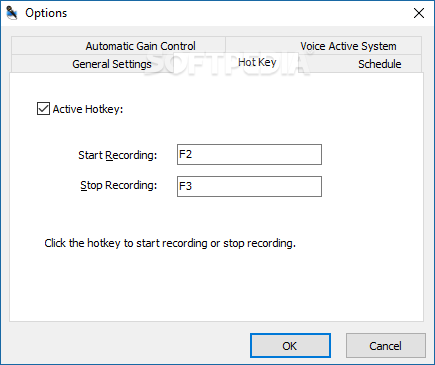Click the "Stop Recording:" label
This screenshot has width=435, height=365.
[x=119, y=185]
